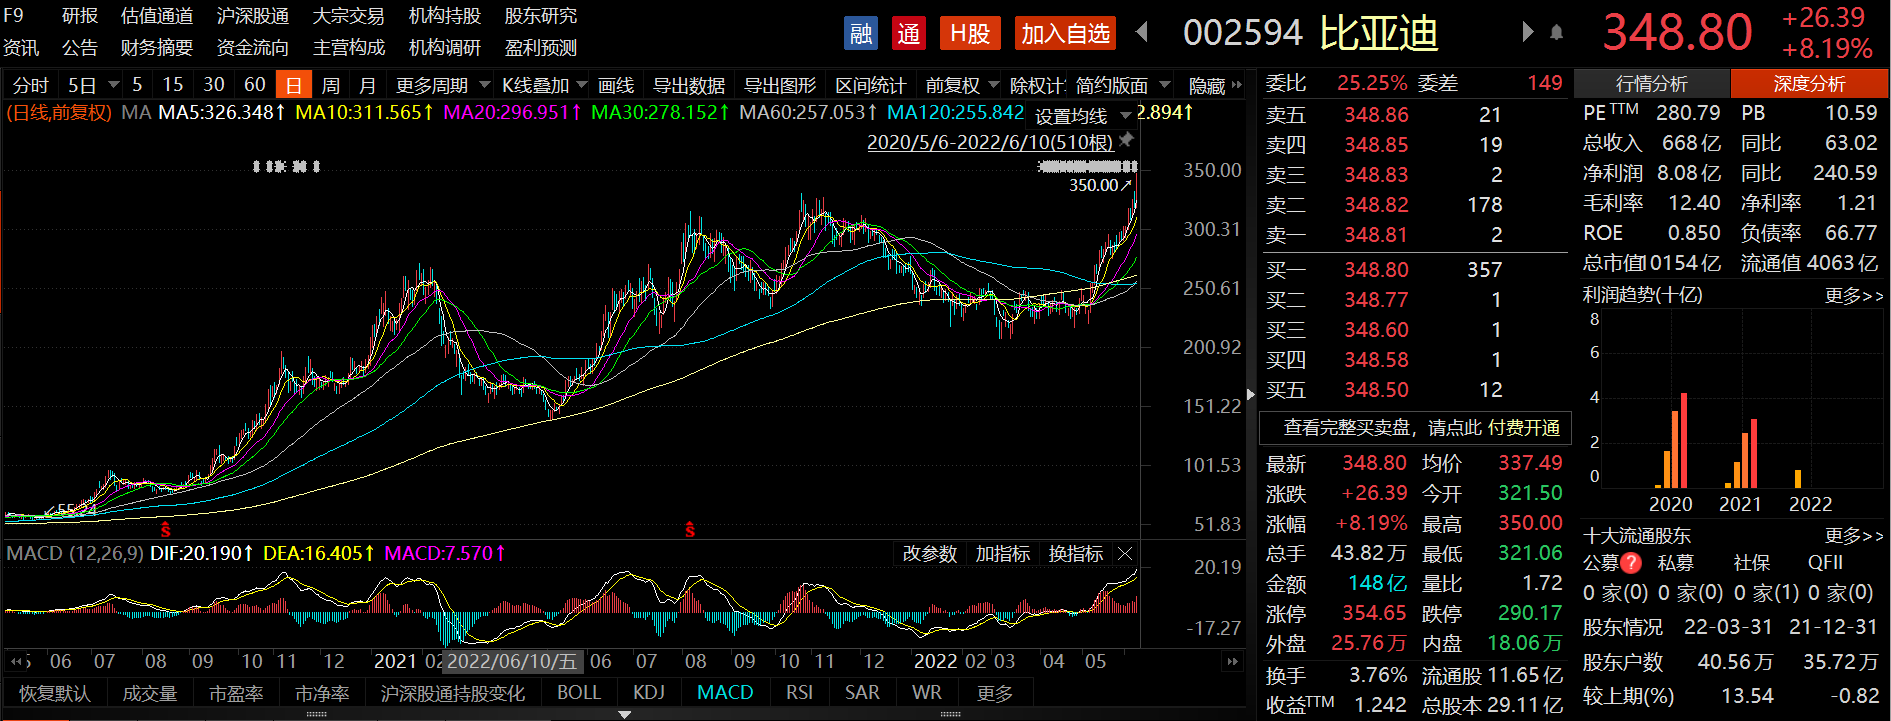Click the 融 margin trading badge
1891x721 pixels.
(860, 33)
